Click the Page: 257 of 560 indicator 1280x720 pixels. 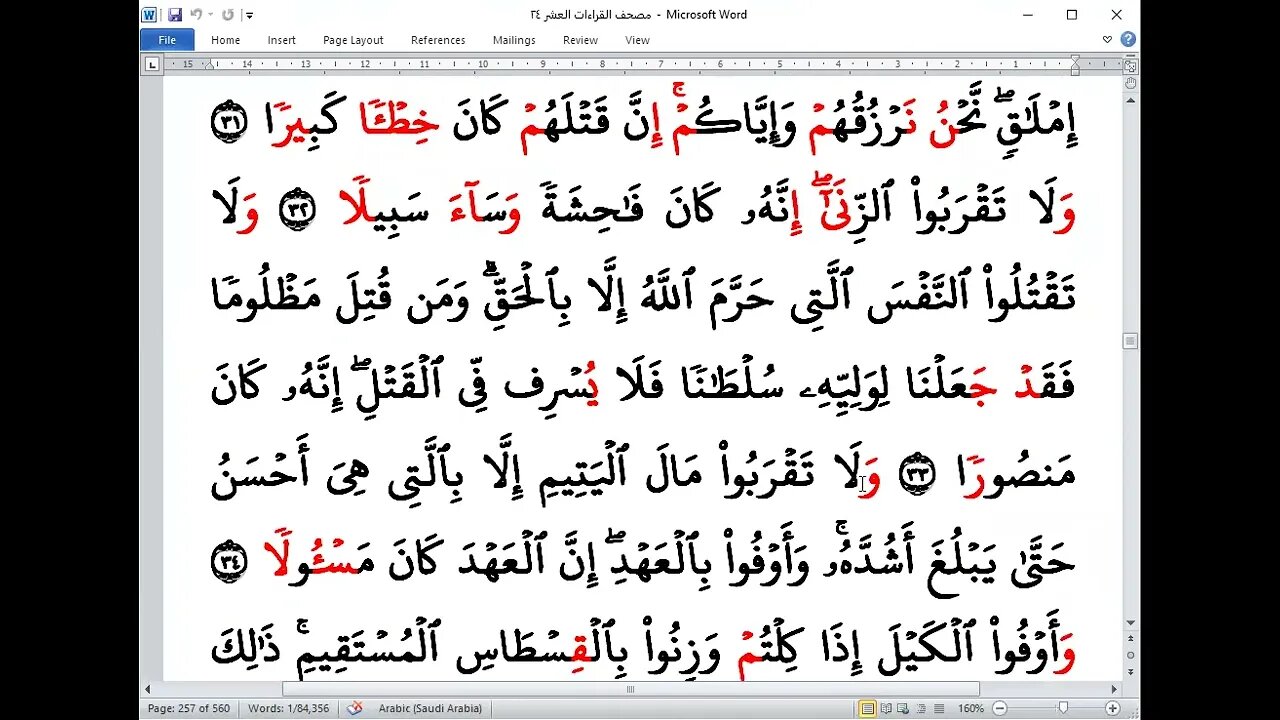pos(188,708)
